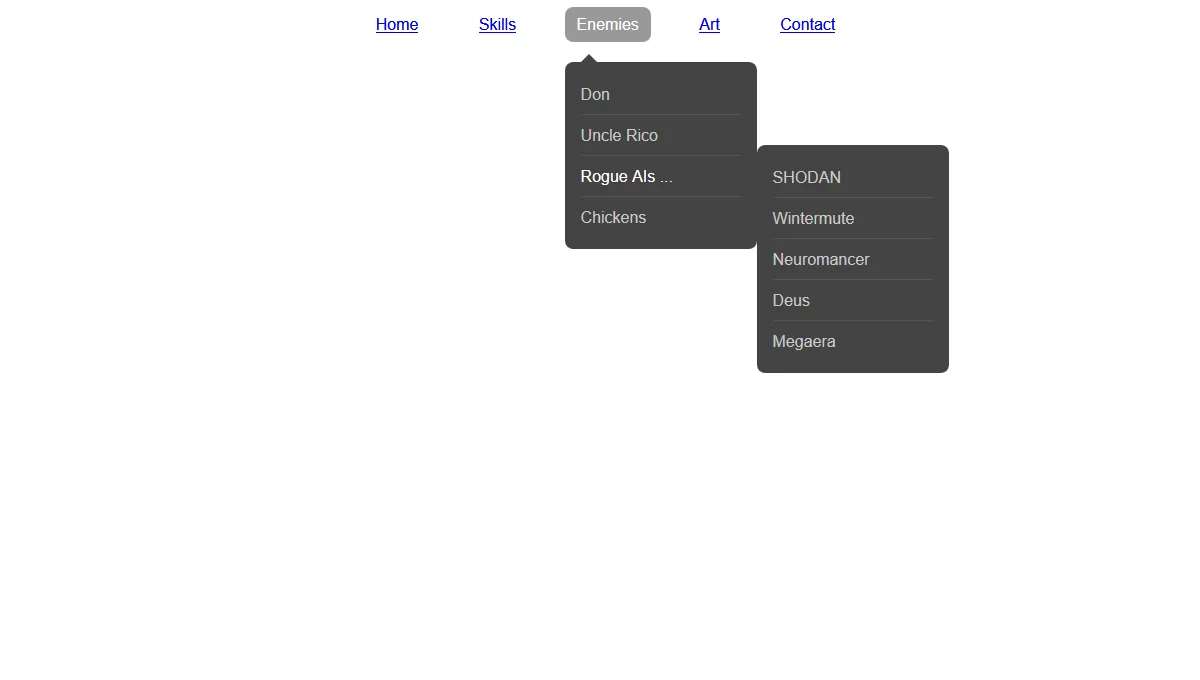Click the Home link at far left
The width and height of the screenshot is (1200, 680).
[x=397, y=24]
